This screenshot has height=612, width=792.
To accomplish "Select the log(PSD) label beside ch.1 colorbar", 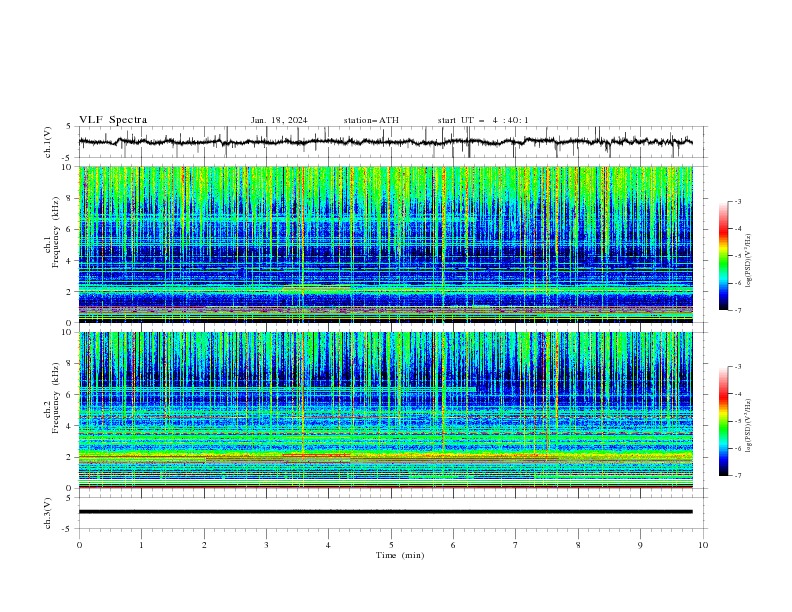I will tap(749, 261).
